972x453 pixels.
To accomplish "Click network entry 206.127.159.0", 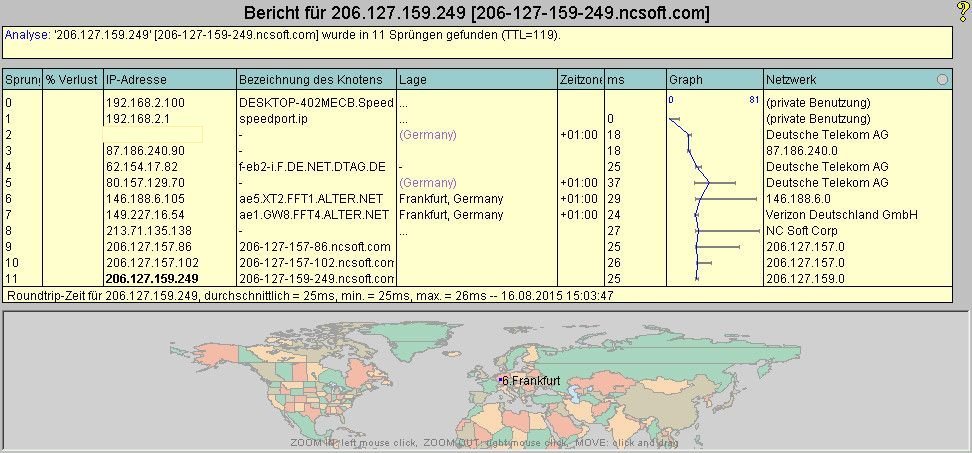I will click(805, 279).
